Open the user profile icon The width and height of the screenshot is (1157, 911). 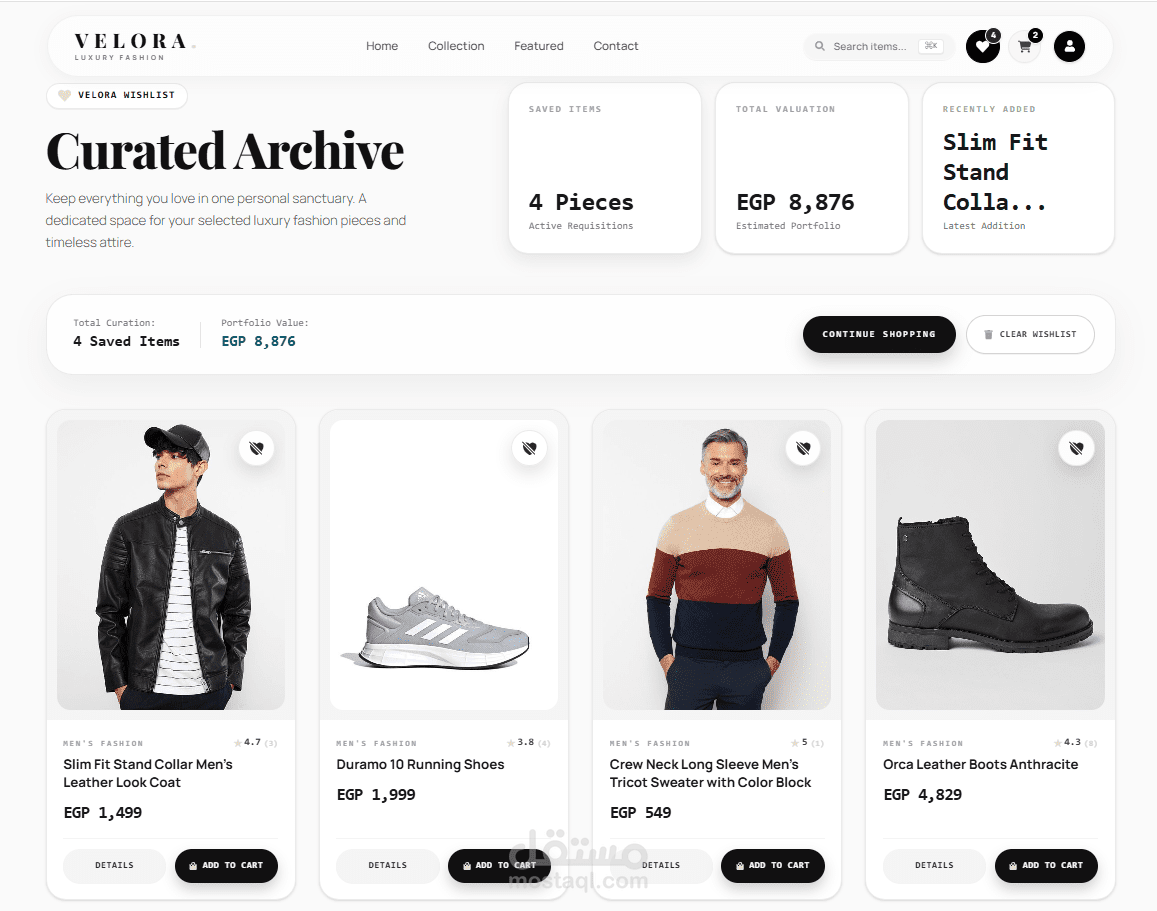1069,46
